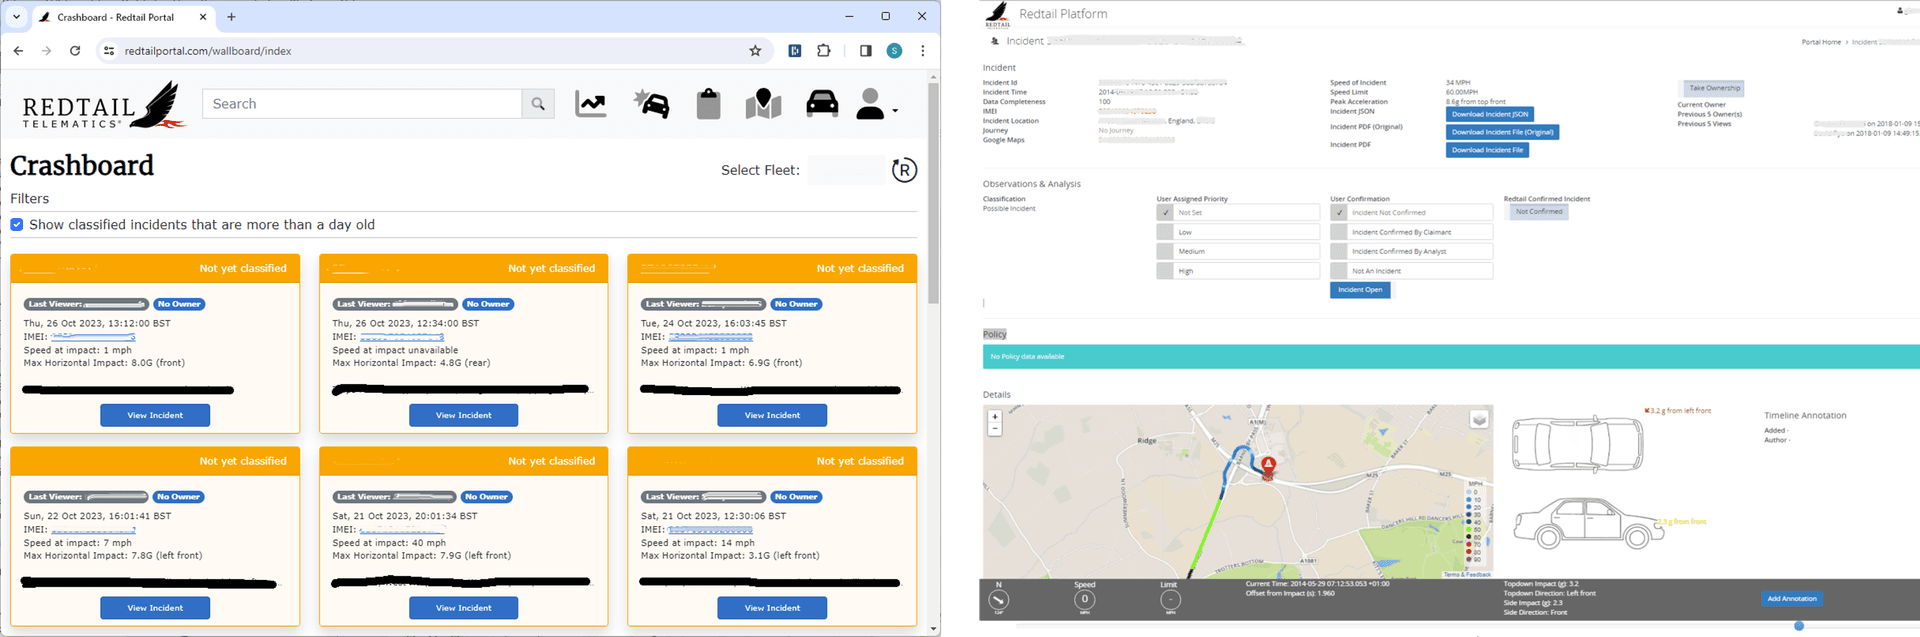
Task: Click the Add Annotation button
Action: pos(1791,599)
